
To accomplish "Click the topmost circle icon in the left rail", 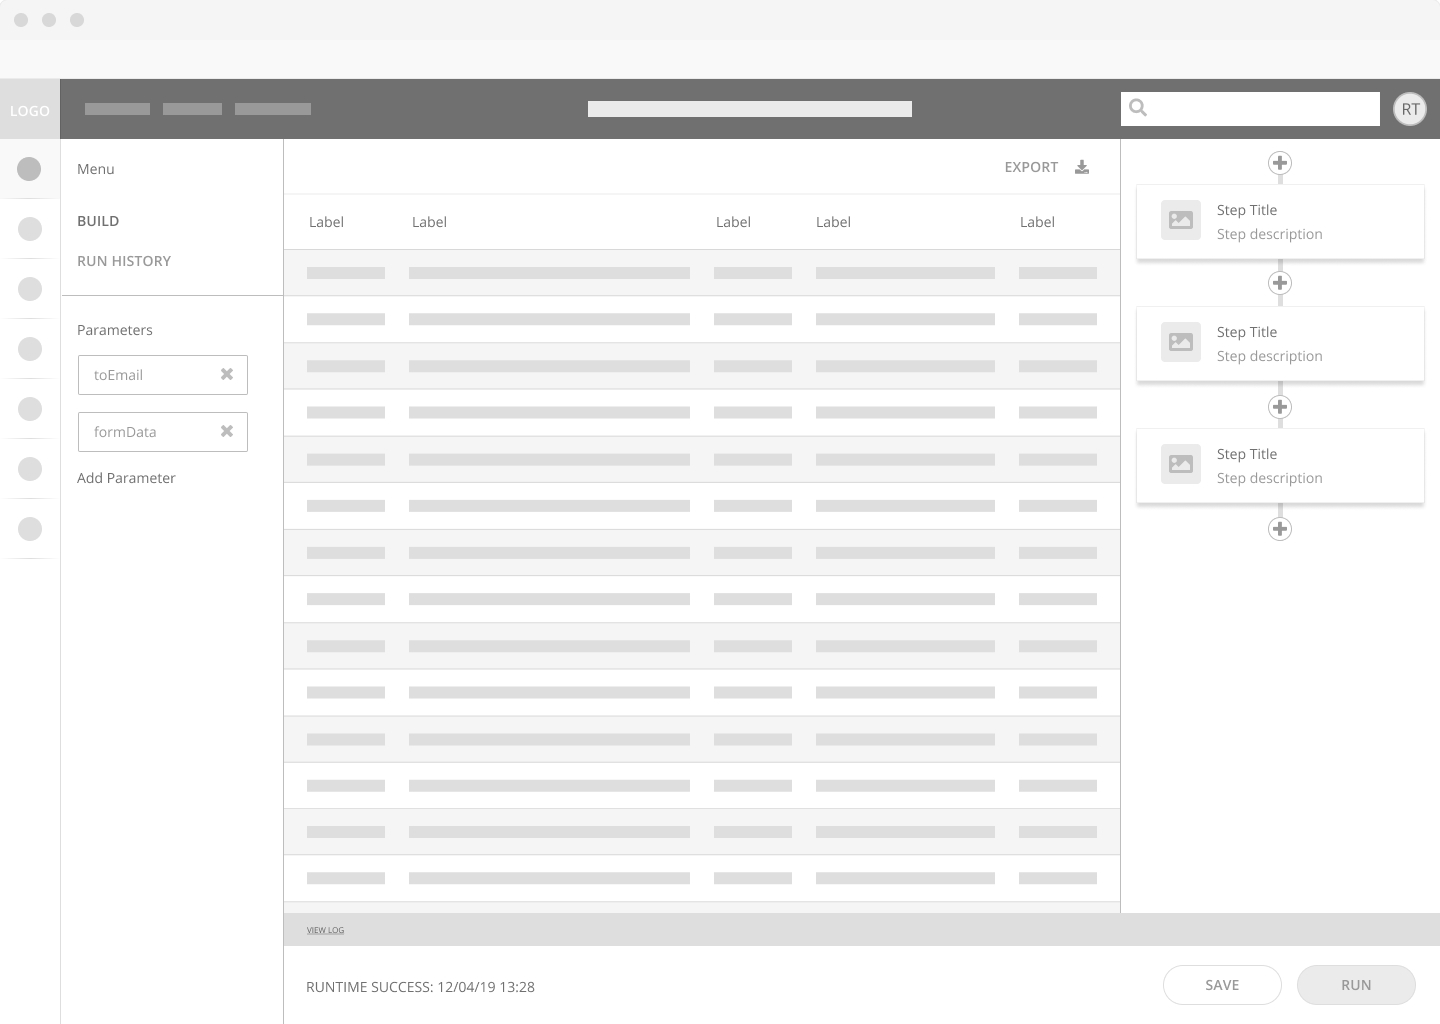I will pyautogui.click(x=29, y=168).
